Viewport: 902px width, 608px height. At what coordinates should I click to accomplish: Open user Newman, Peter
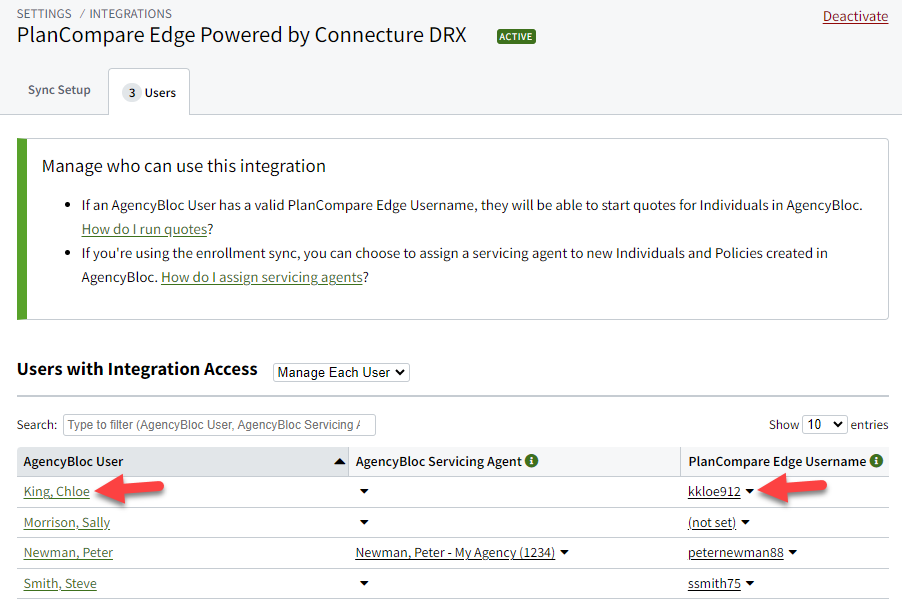coord(68,553)
